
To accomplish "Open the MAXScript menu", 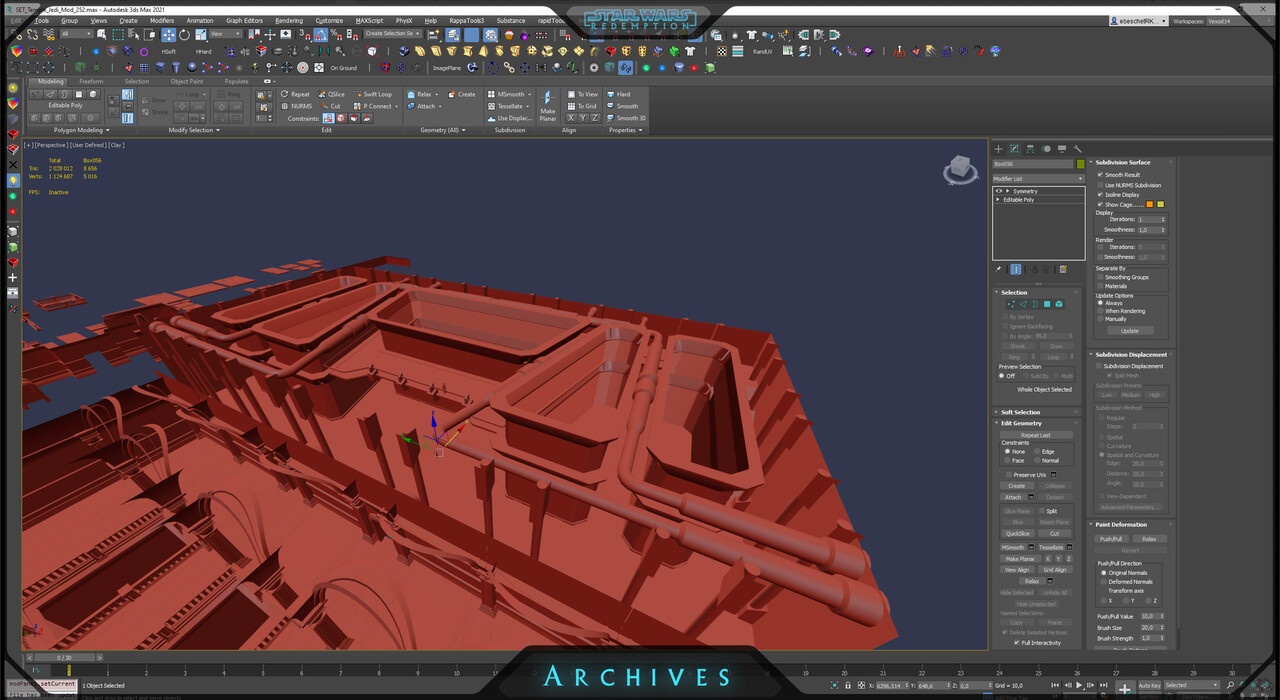I will tap(370, 20).
